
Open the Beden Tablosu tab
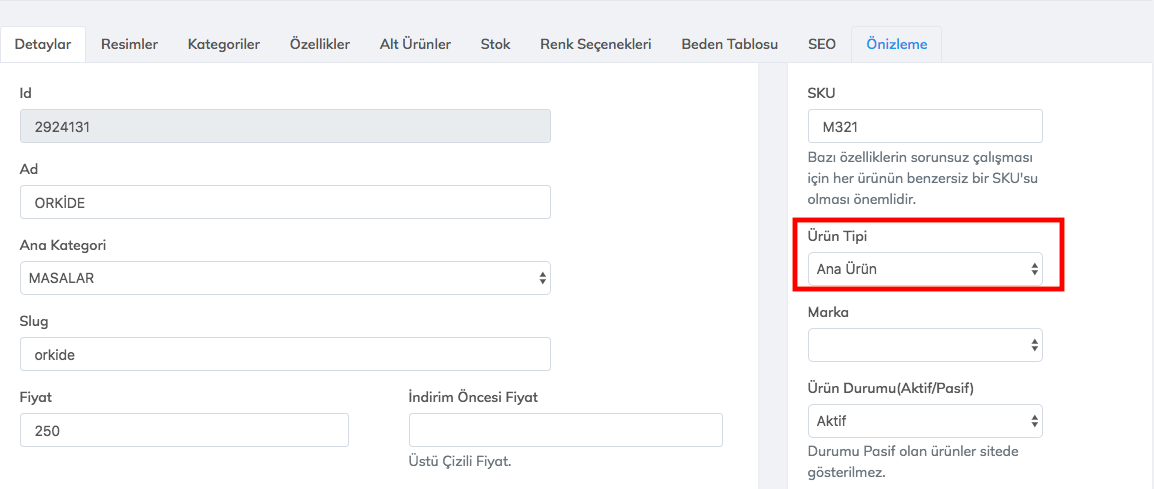pyautogui.click(x=730, y=44)
